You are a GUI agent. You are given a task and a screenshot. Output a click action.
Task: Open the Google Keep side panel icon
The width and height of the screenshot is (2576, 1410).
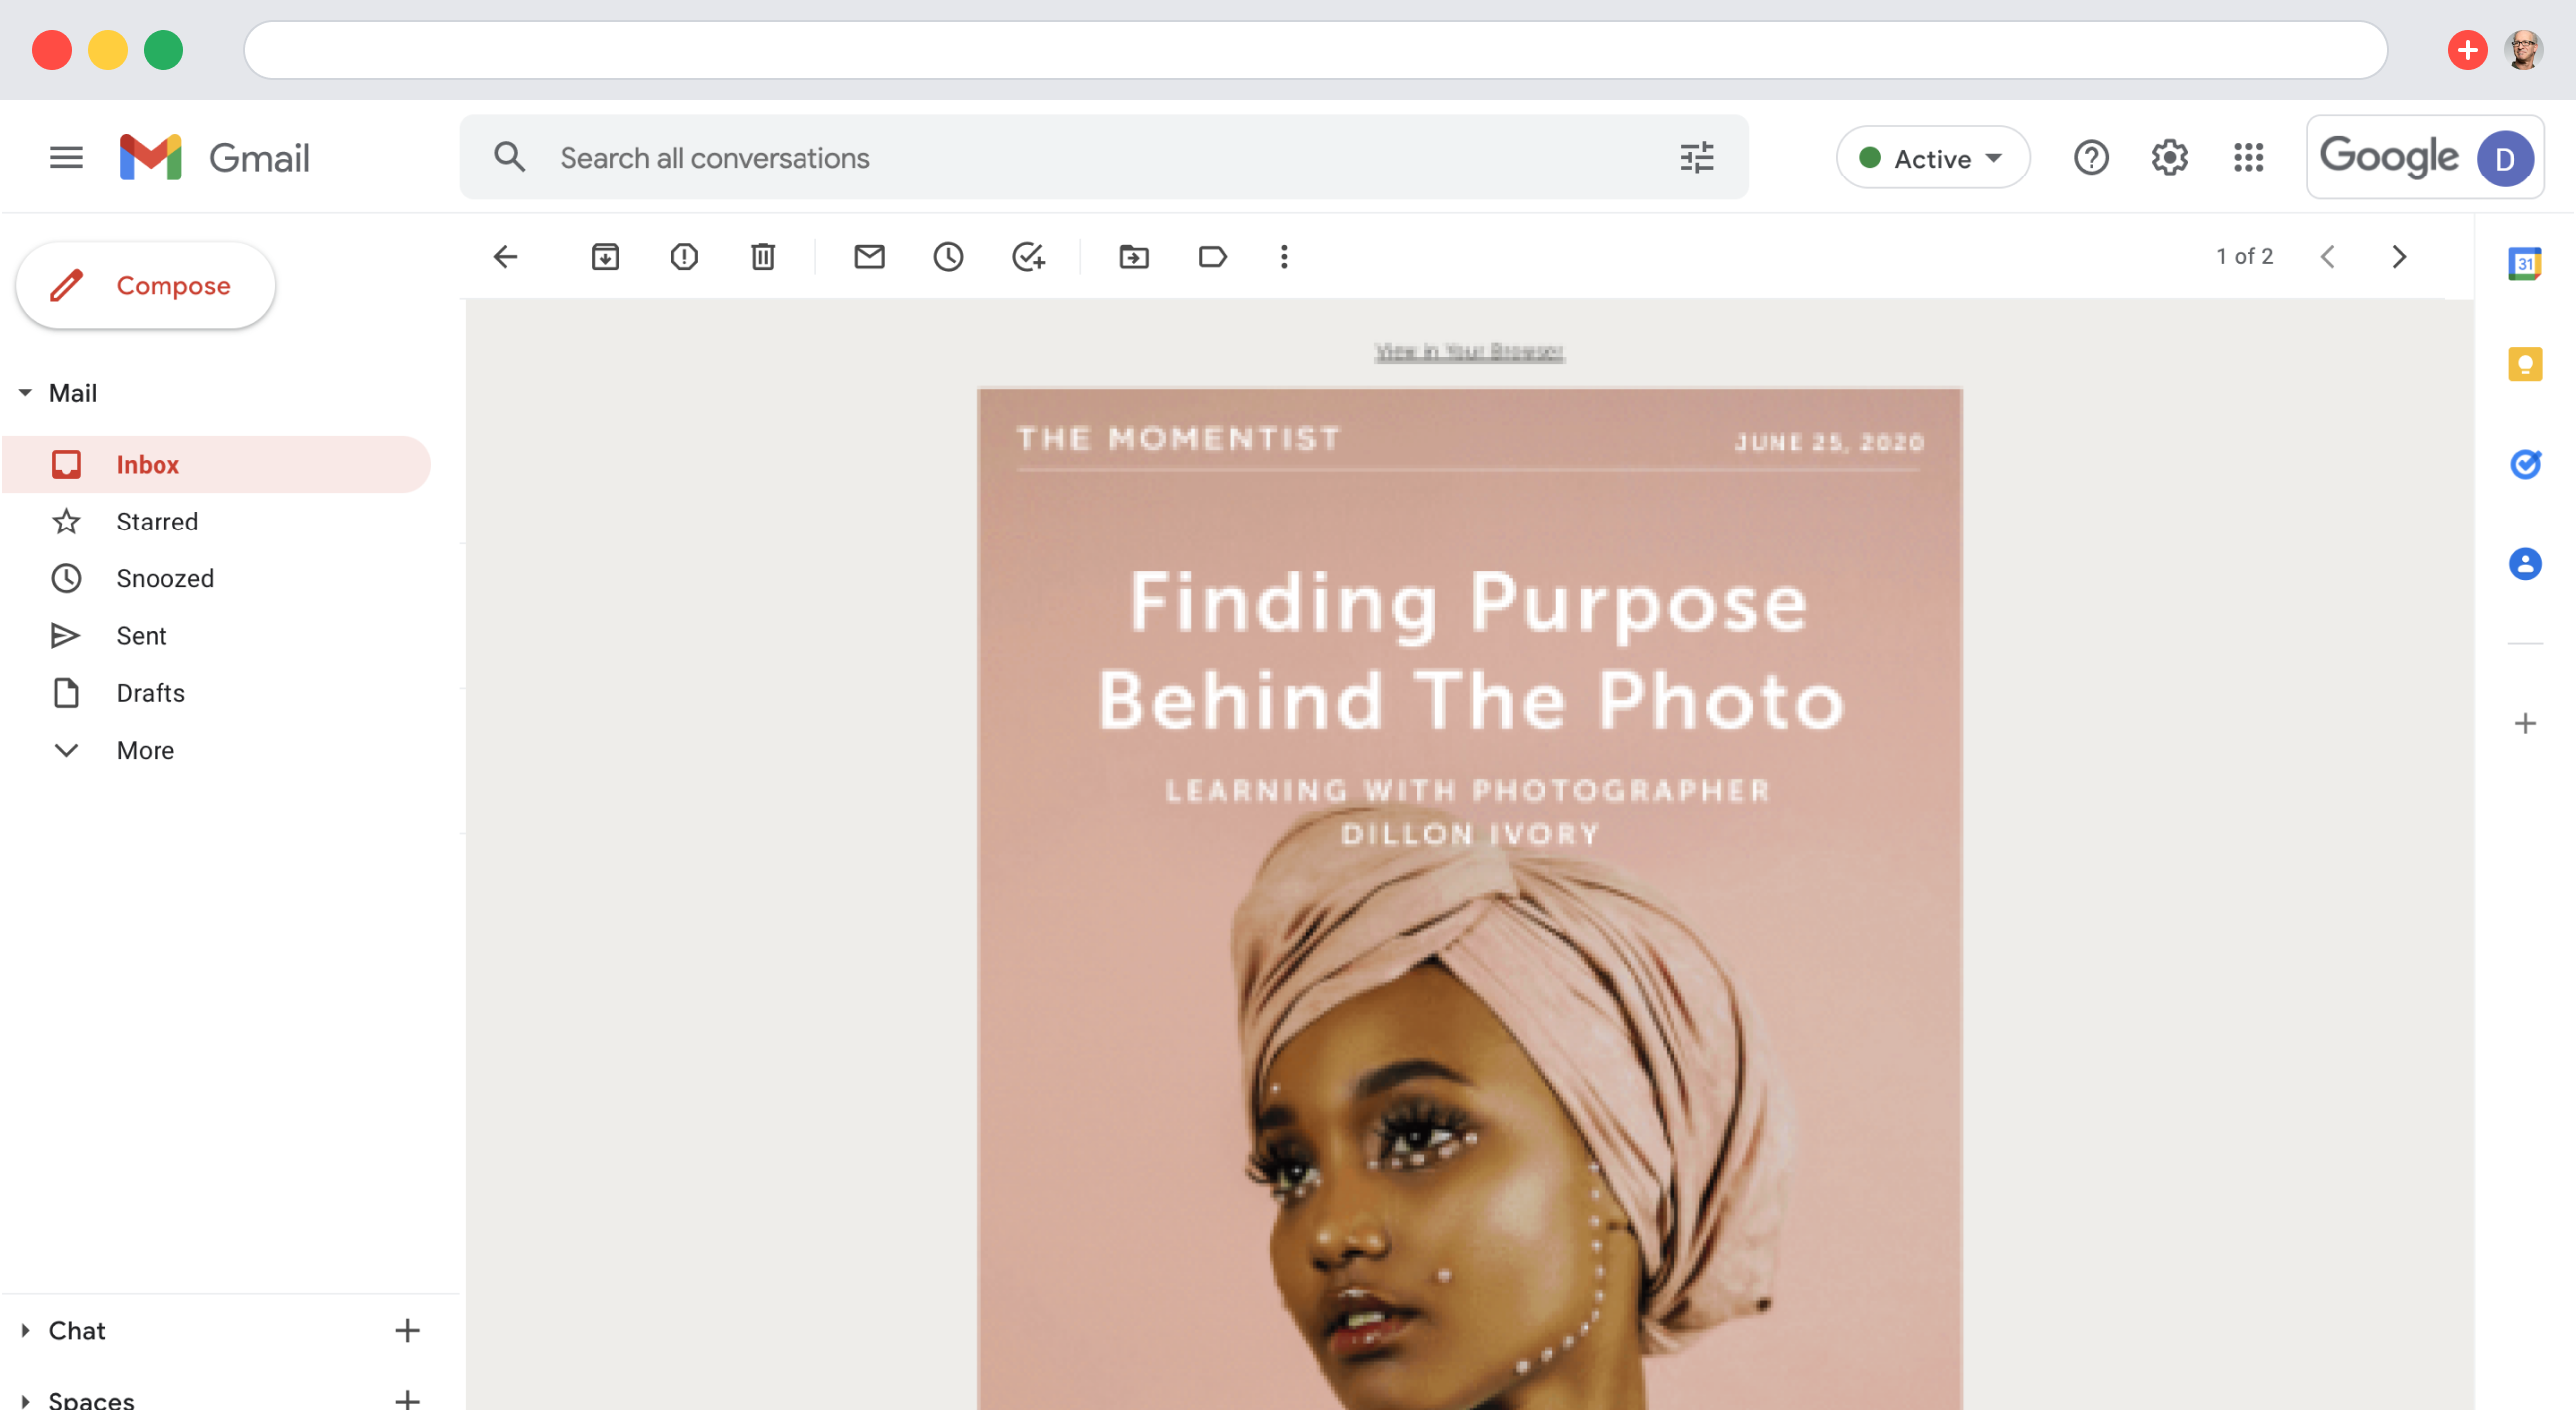click(x=2524, y=364)
